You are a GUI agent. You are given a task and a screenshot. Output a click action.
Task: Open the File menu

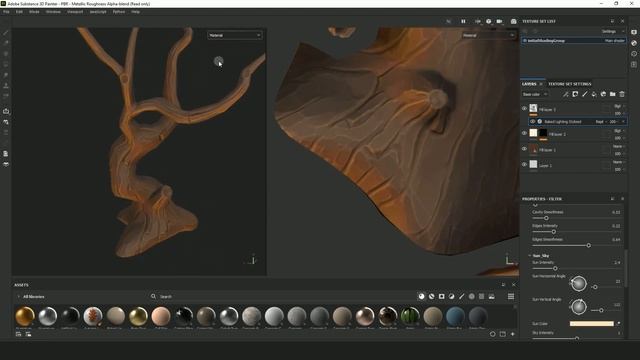point(6,12)
